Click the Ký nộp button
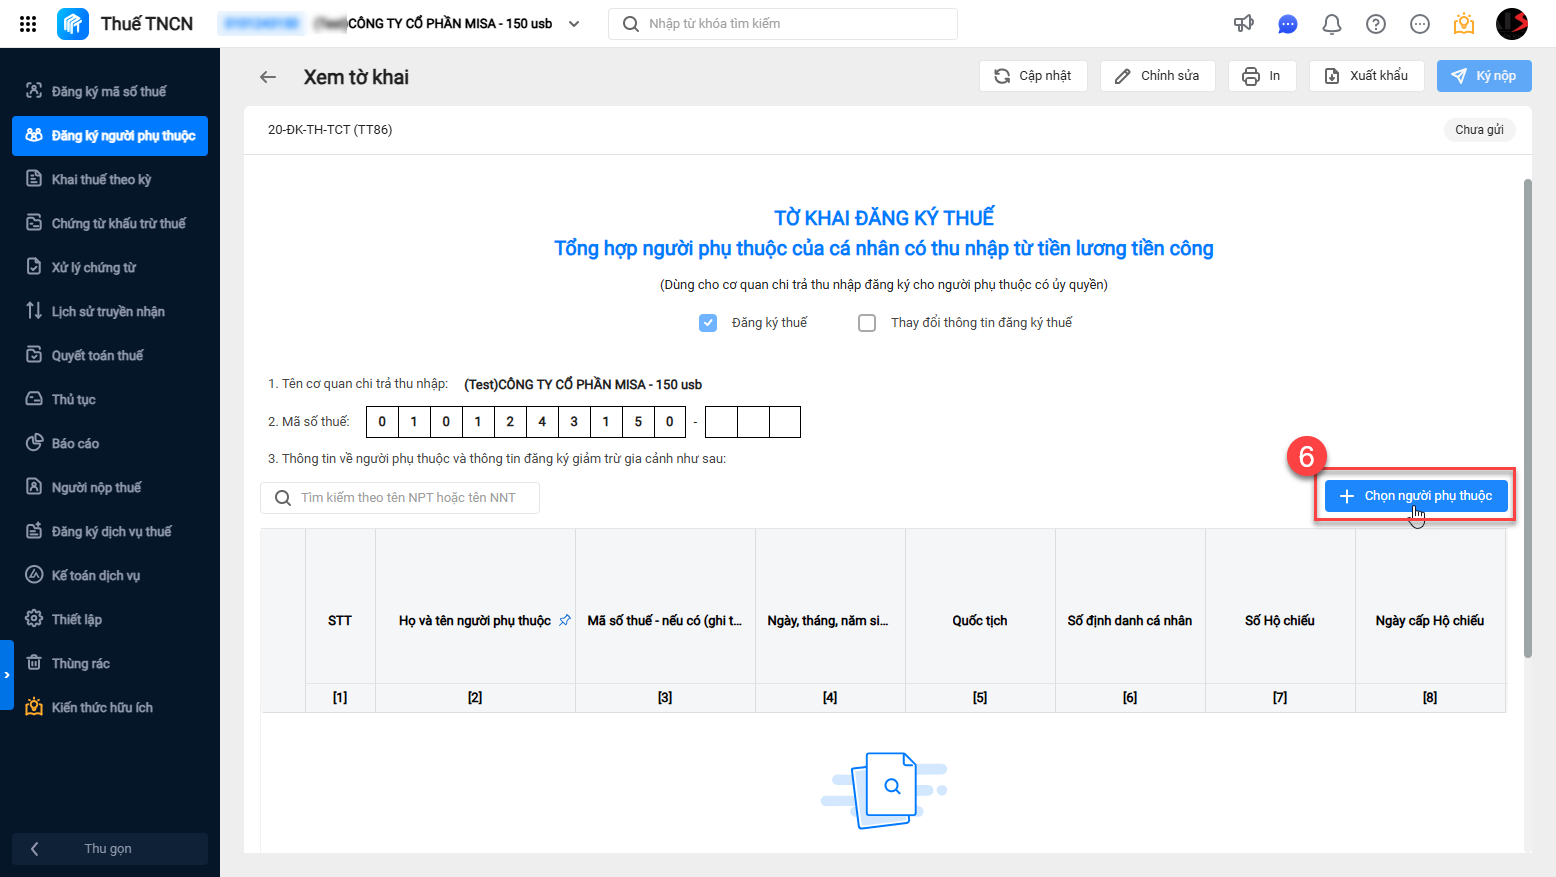 pyautogui.click(x=1484, y=76)
